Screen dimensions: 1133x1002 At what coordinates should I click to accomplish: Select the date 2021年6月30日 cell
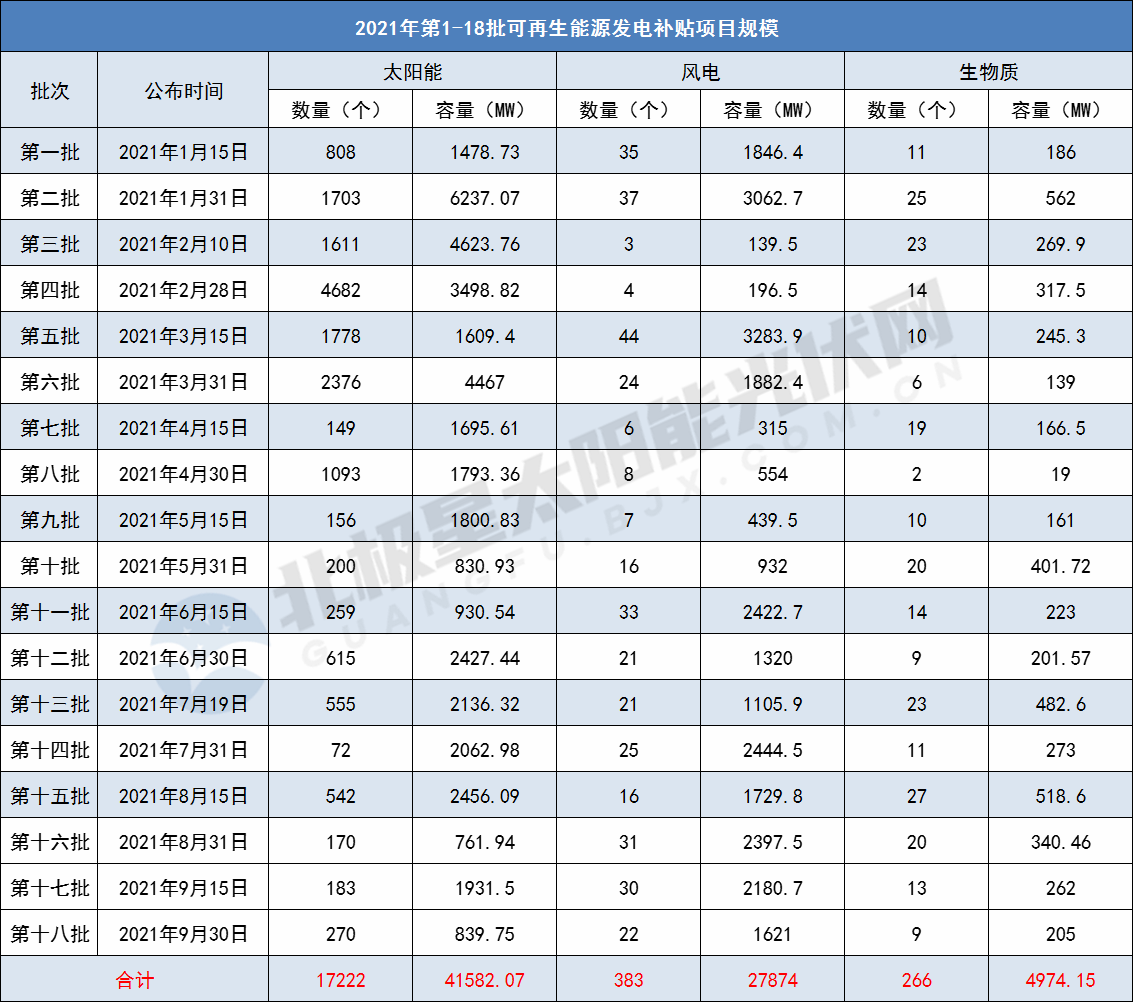point(181,657)
